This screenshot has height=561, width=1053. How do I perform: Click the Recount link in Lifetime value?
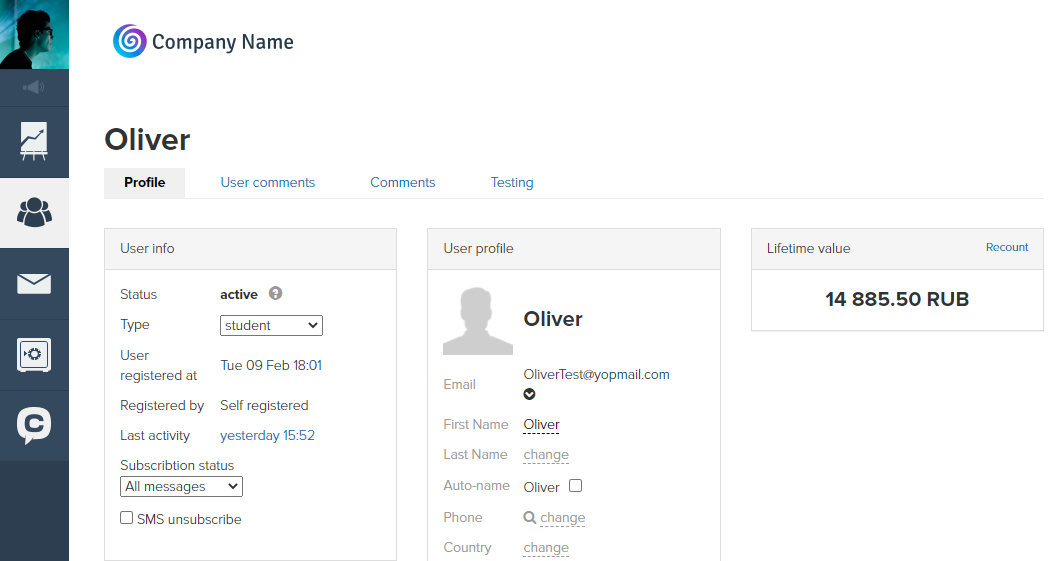point(1006,247)
